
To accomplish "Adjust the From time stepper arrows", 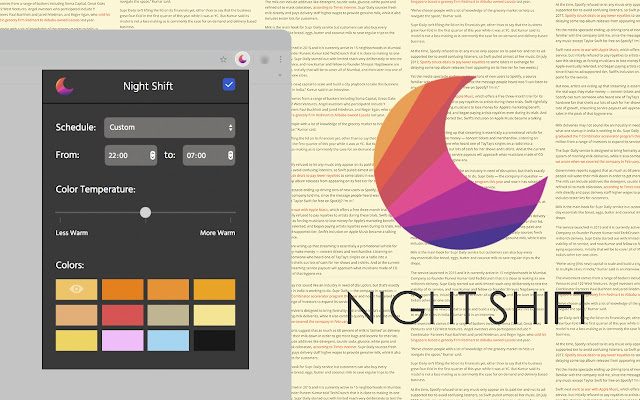I will [152, 155].
